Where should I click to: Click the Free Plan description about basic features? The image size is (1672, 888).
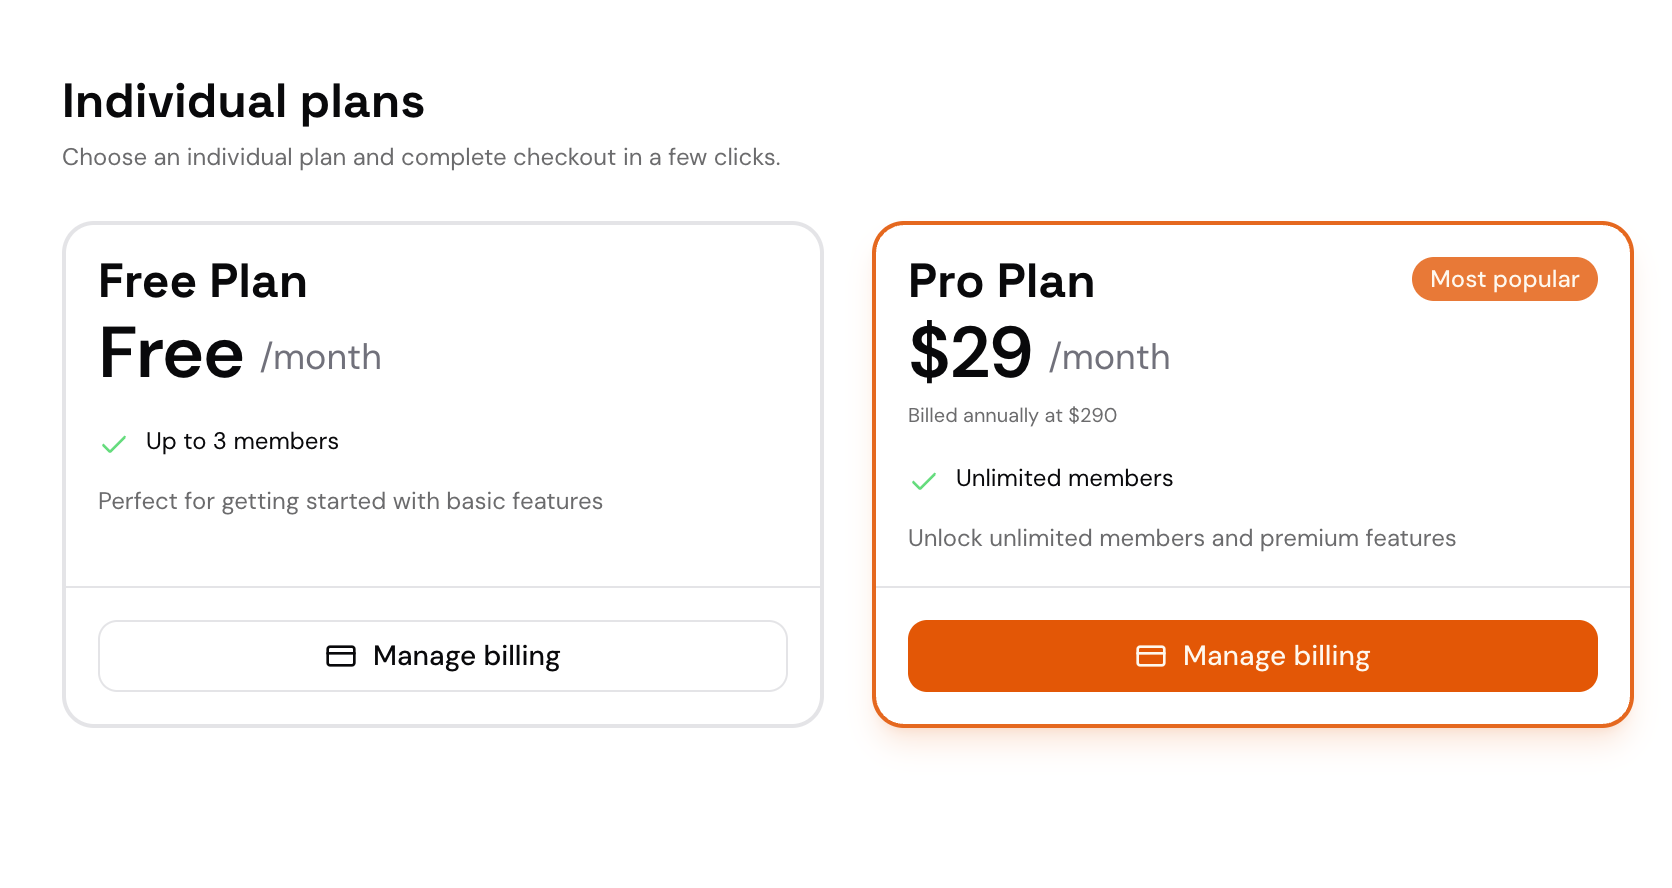tap(350, 501)
